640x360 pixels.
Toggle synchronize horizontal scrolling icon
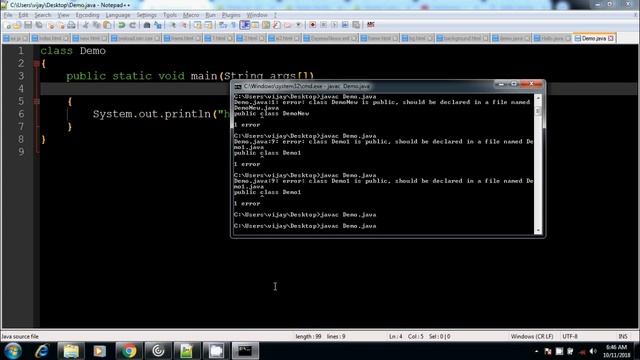(x=208, y=25)
